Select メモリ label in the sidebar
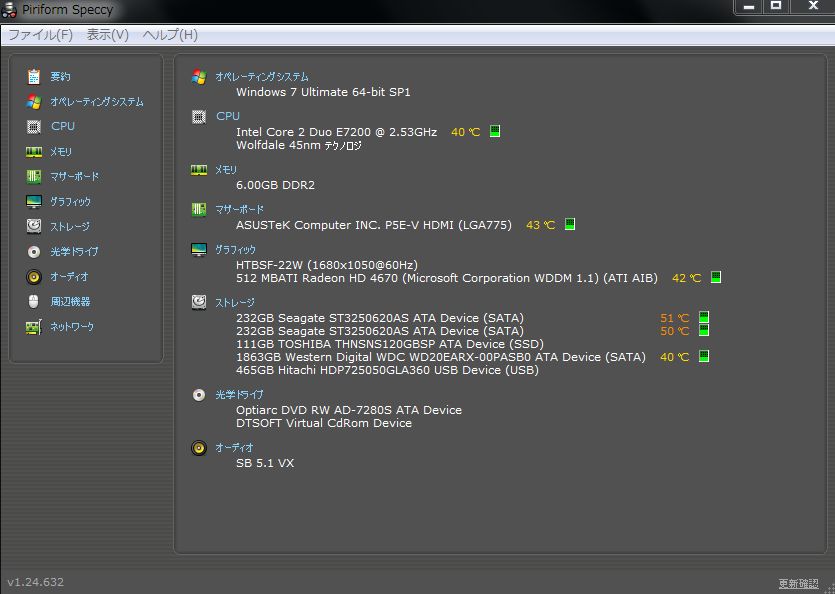835x594 pixels. click(x=61, y=152)
